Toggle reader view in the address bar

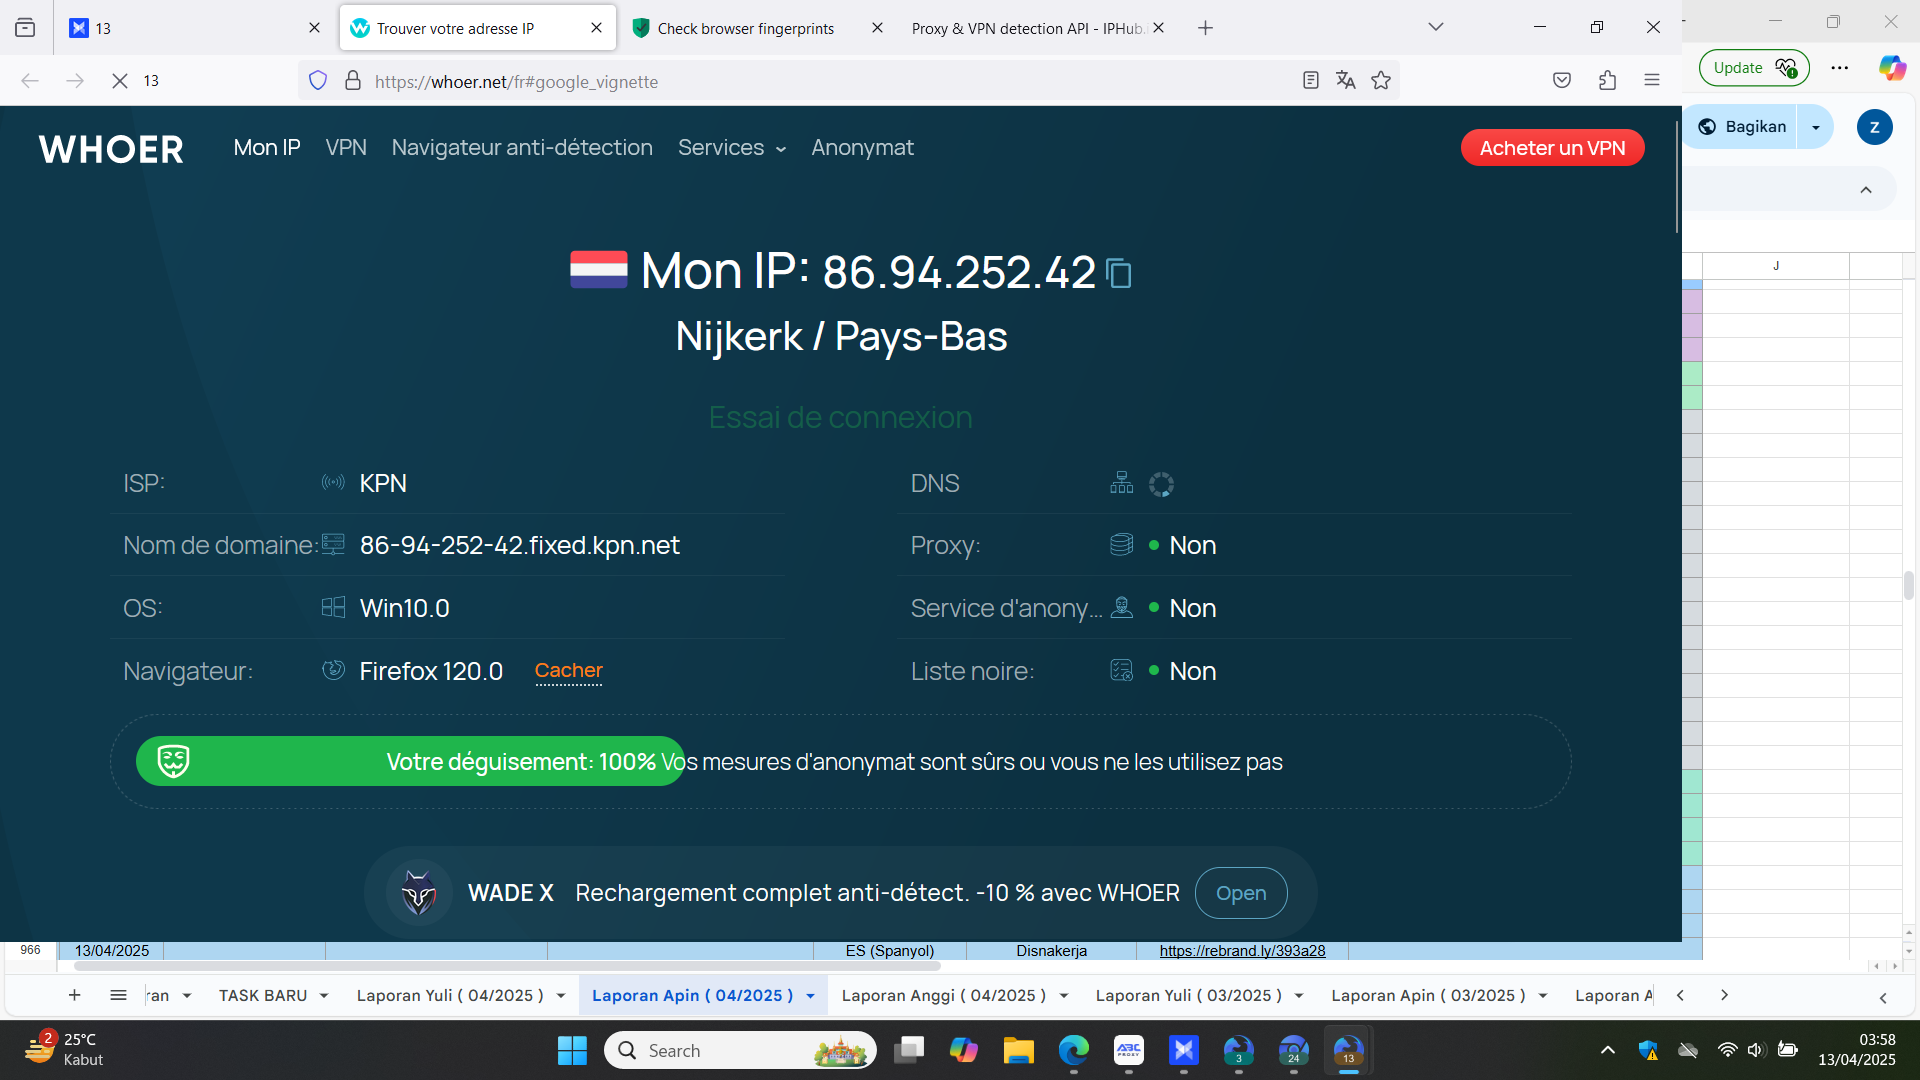1310,81
